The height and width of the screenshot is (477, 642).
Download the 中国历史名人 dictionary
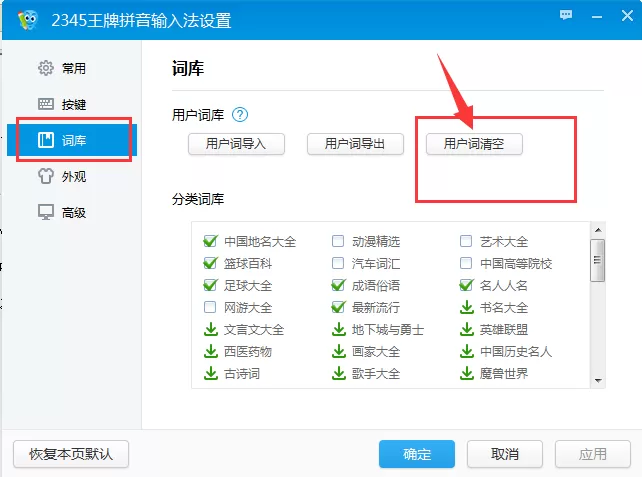(x=466, y=352)
